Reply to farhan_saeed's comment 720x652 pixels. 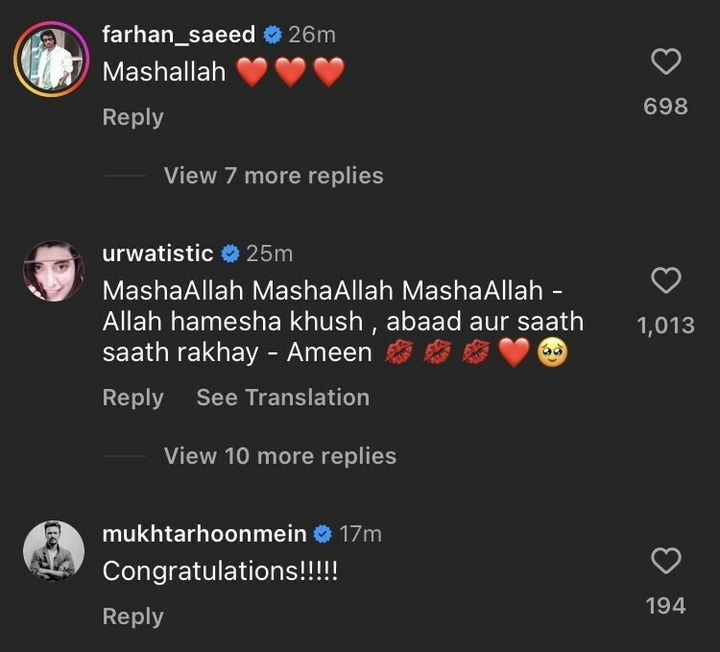click(x=132, y=117)
